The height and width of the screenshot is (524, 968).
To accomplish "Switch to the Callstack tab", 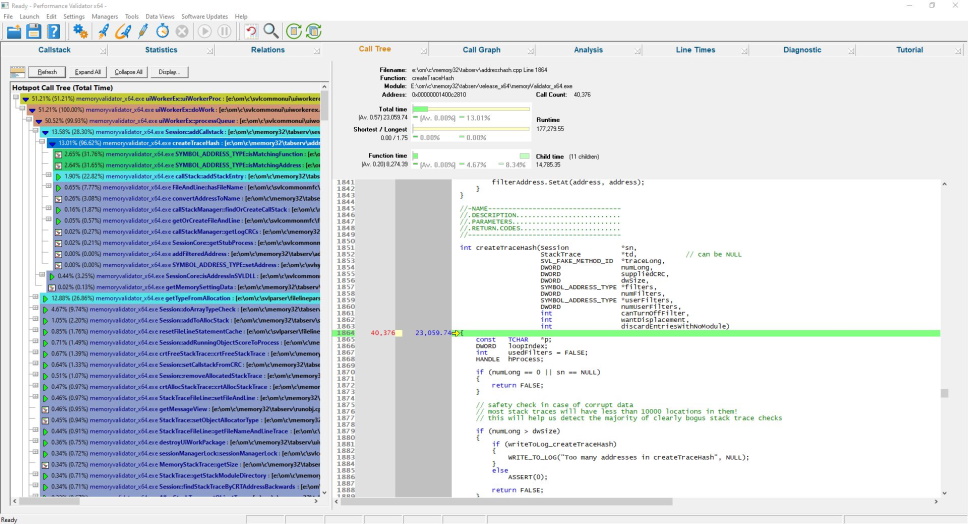I will click(54, 50).
